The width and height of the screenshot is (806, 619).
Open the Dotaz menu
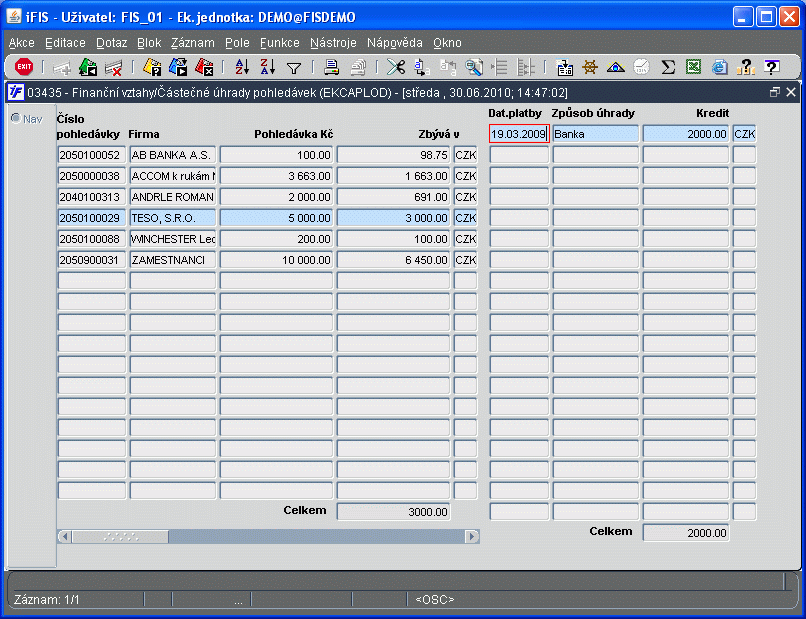click(112, 43)
